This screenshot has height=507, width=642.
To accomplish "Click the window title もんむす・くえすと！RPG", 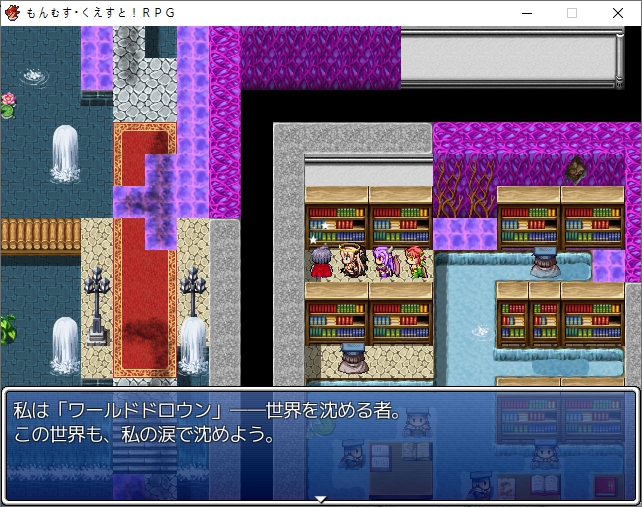I will [x=101, y=13].
